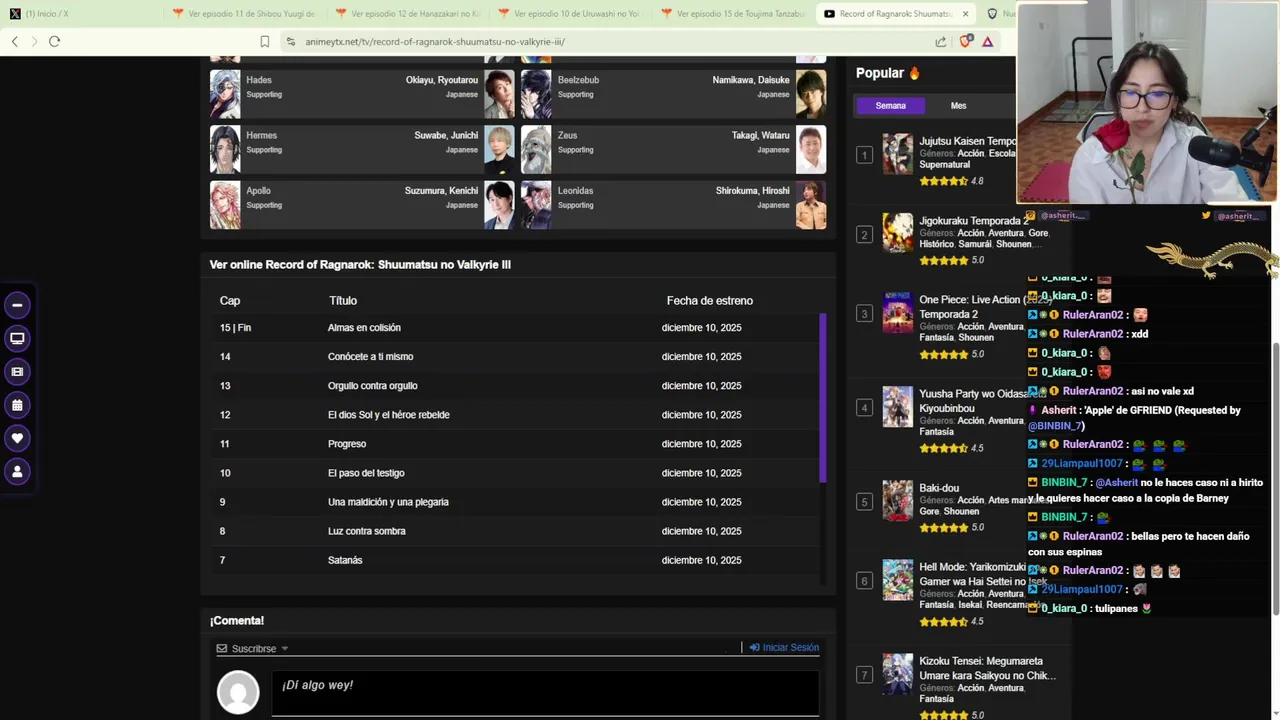Screen dimensions: 1280x720
Task: Open the calendar schedule icon
Action: click(17, 405)
